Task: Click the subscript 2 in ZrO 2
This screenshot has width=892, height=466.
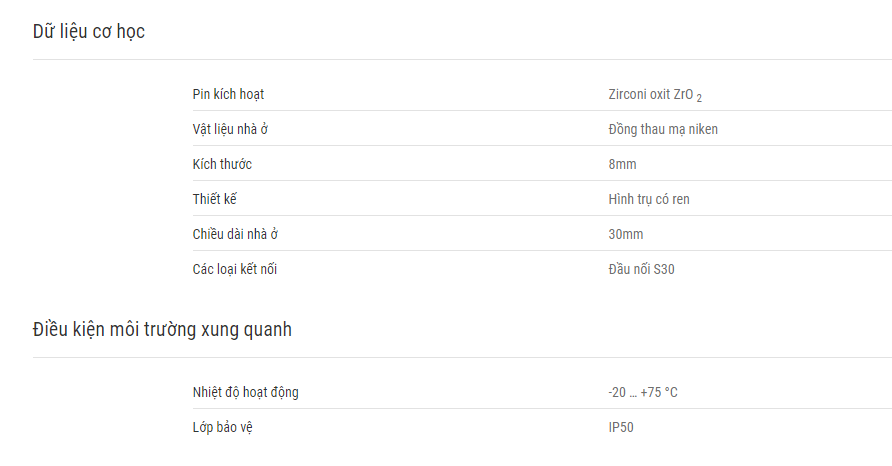Action: (699, 98)
